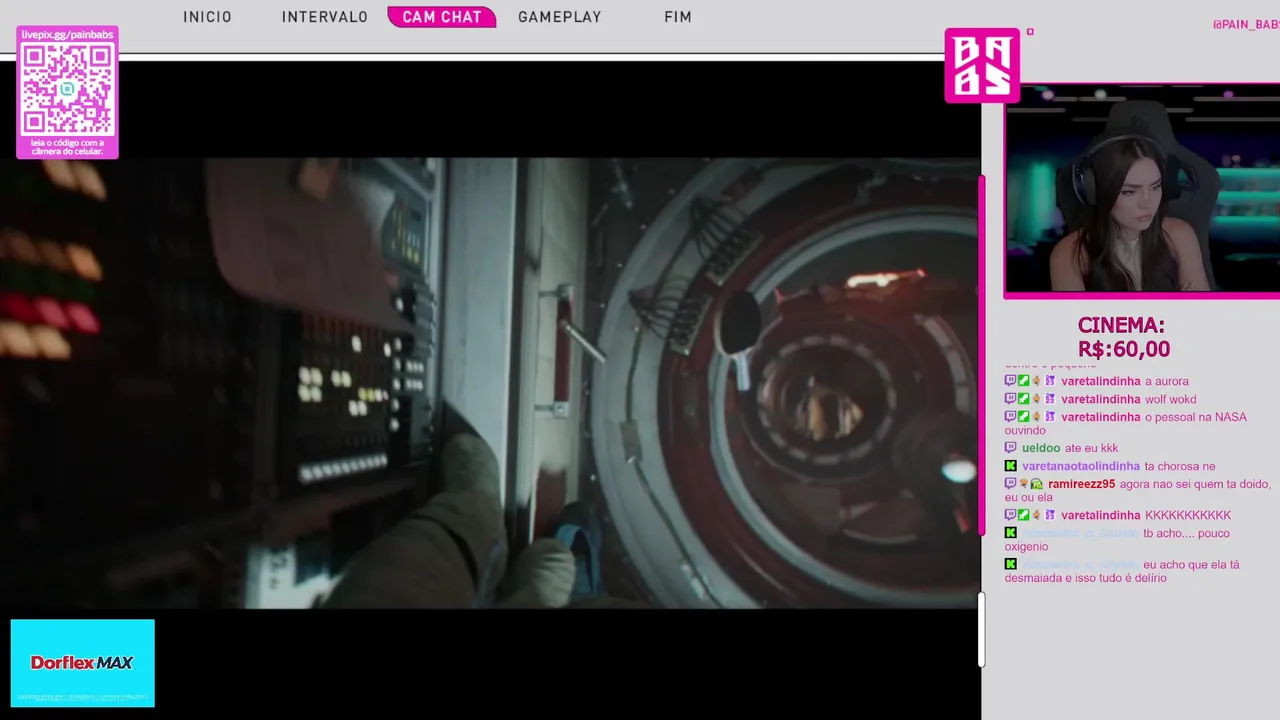Click moderator badge beside 'o pessoal na NASA'
This screenshot has height=720, width=1280.
(x=1023, y=417)
